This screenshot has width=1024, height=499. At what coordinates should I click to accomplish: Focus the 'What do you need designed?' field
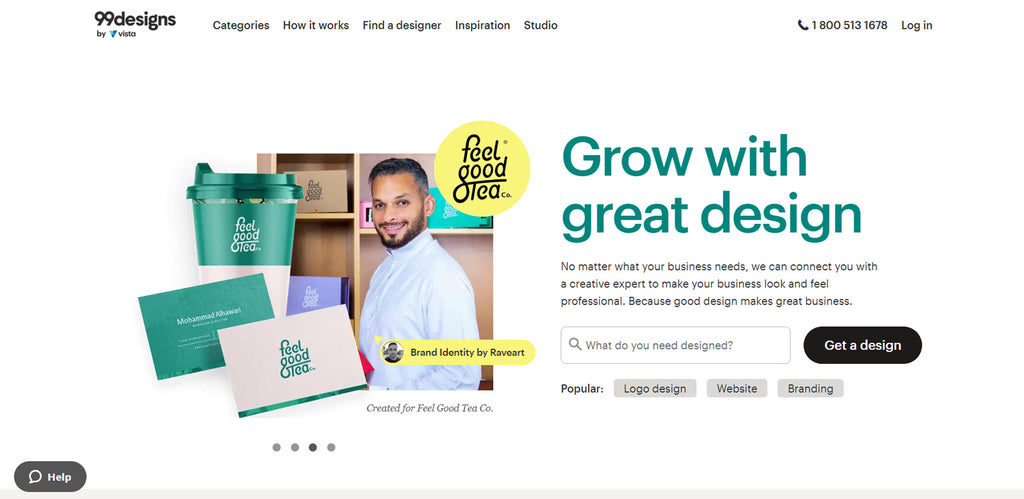[x=675, y=345]
